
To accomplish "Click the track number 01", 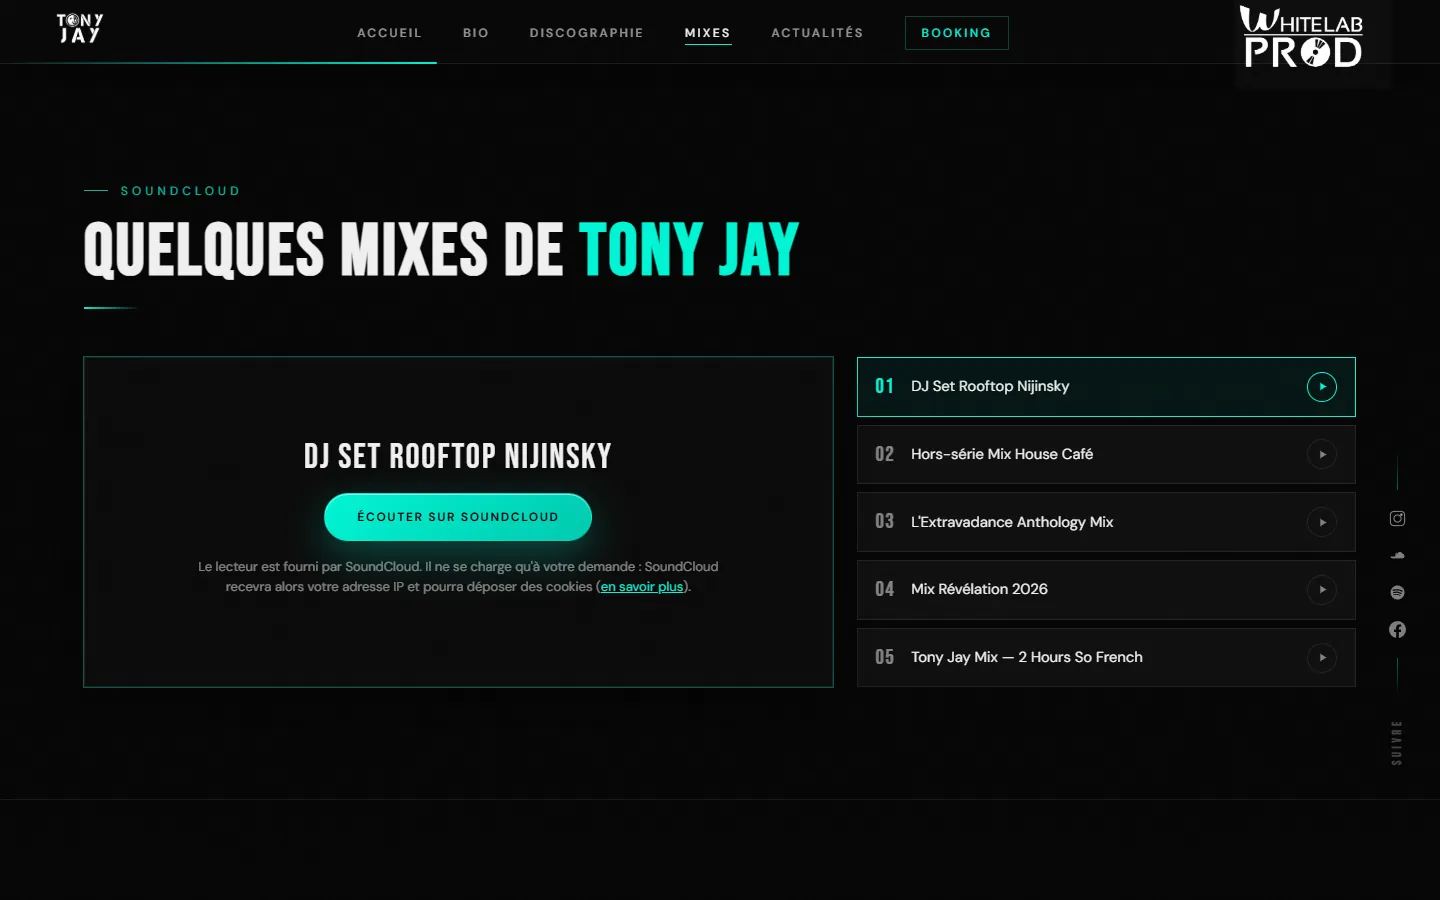I will click(x=884, y=386).
